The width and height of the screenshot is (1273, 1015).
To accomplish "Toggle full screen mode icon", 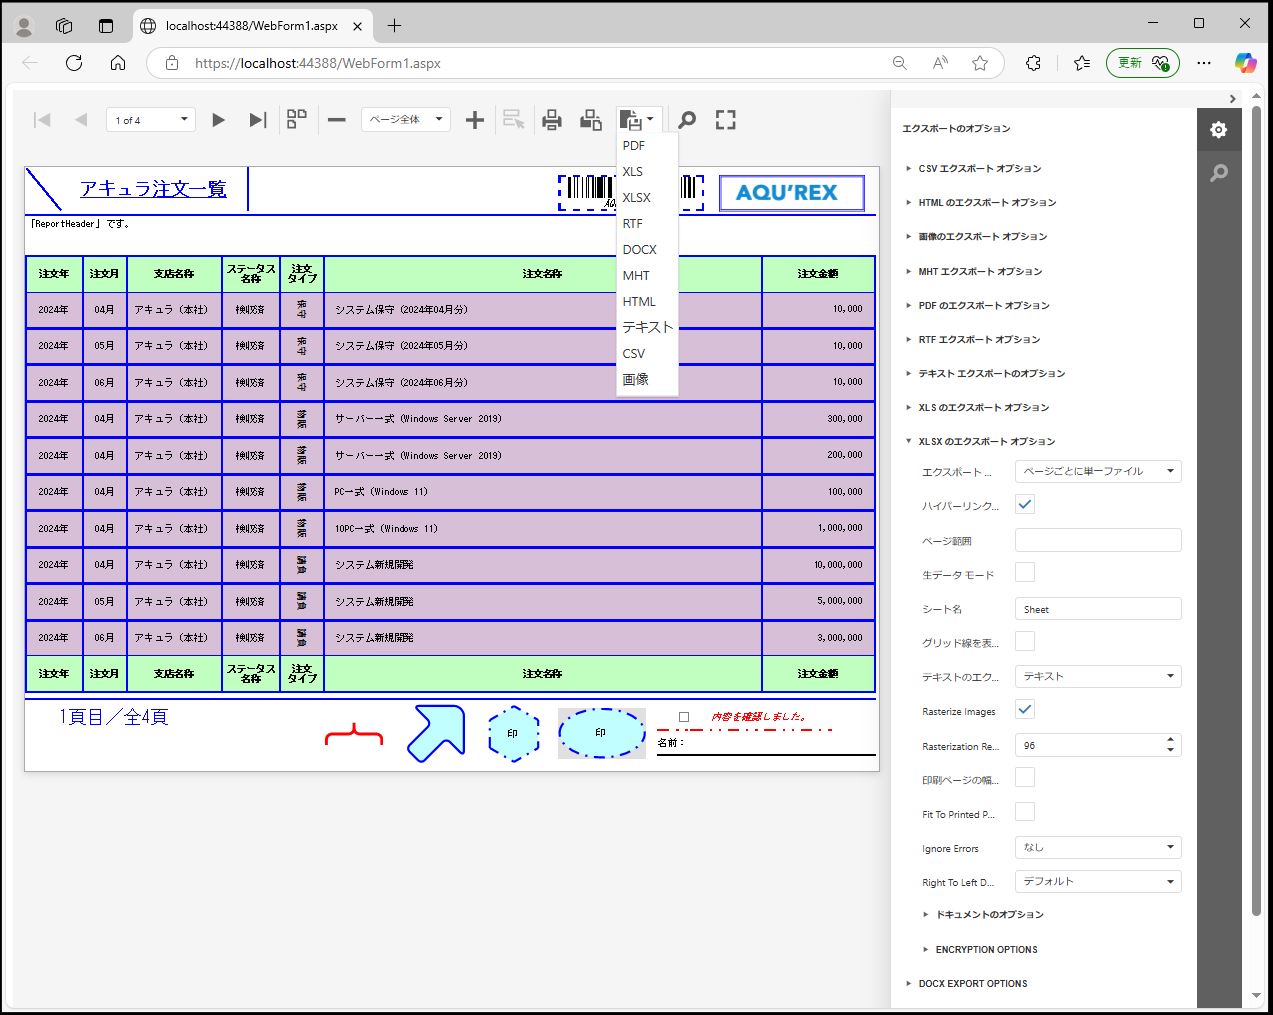I will [x=726, y=120].
